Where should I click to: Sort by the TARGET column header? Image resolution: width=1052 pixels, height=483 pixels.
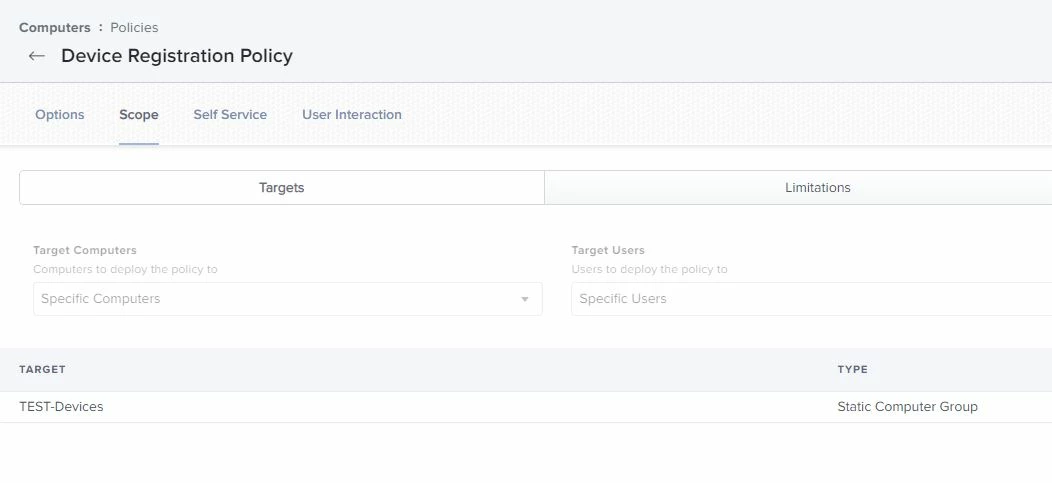coord(42,370)
